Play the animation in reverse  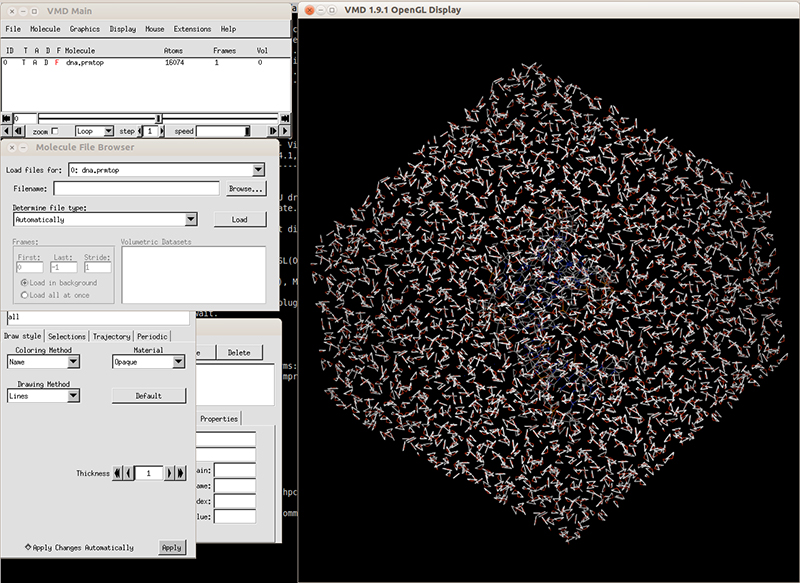point(6,131)
